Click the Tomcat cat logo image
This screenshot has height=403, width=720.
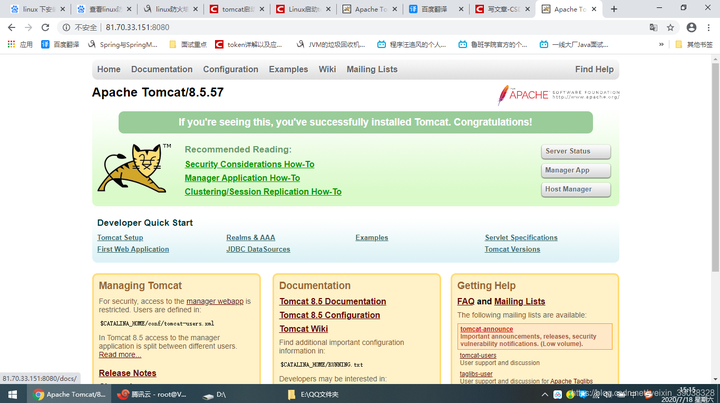coord(134,168)
